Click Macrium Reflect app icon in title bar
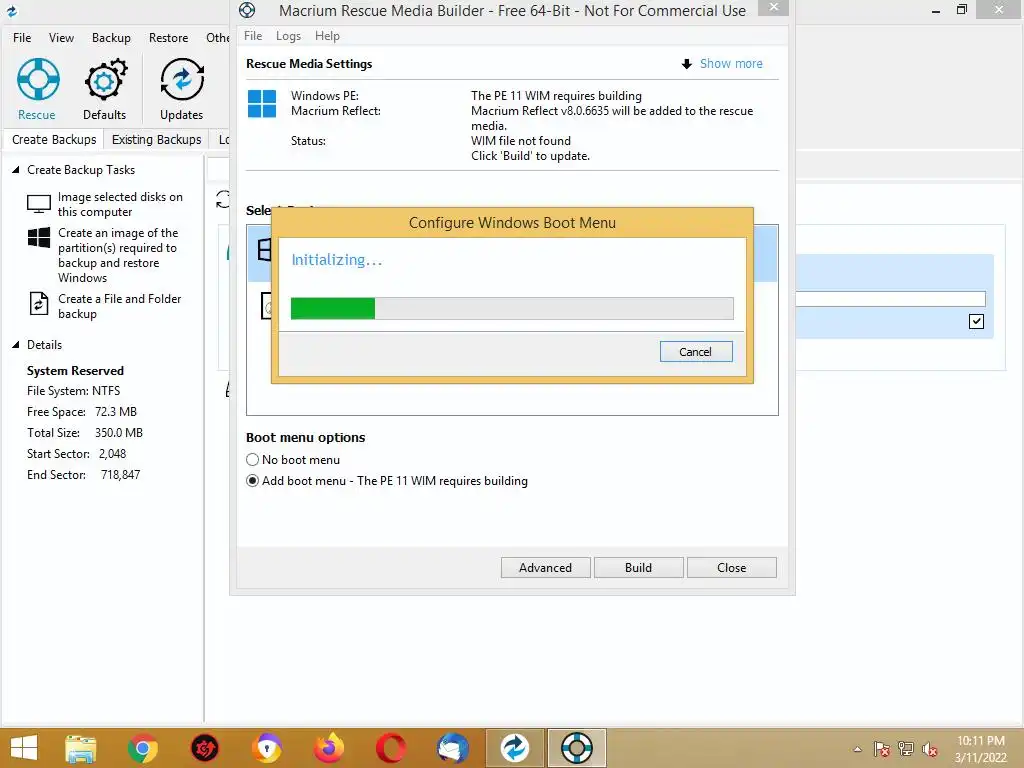The width and height of the screenshot is (1024, 768). (11, 10)
